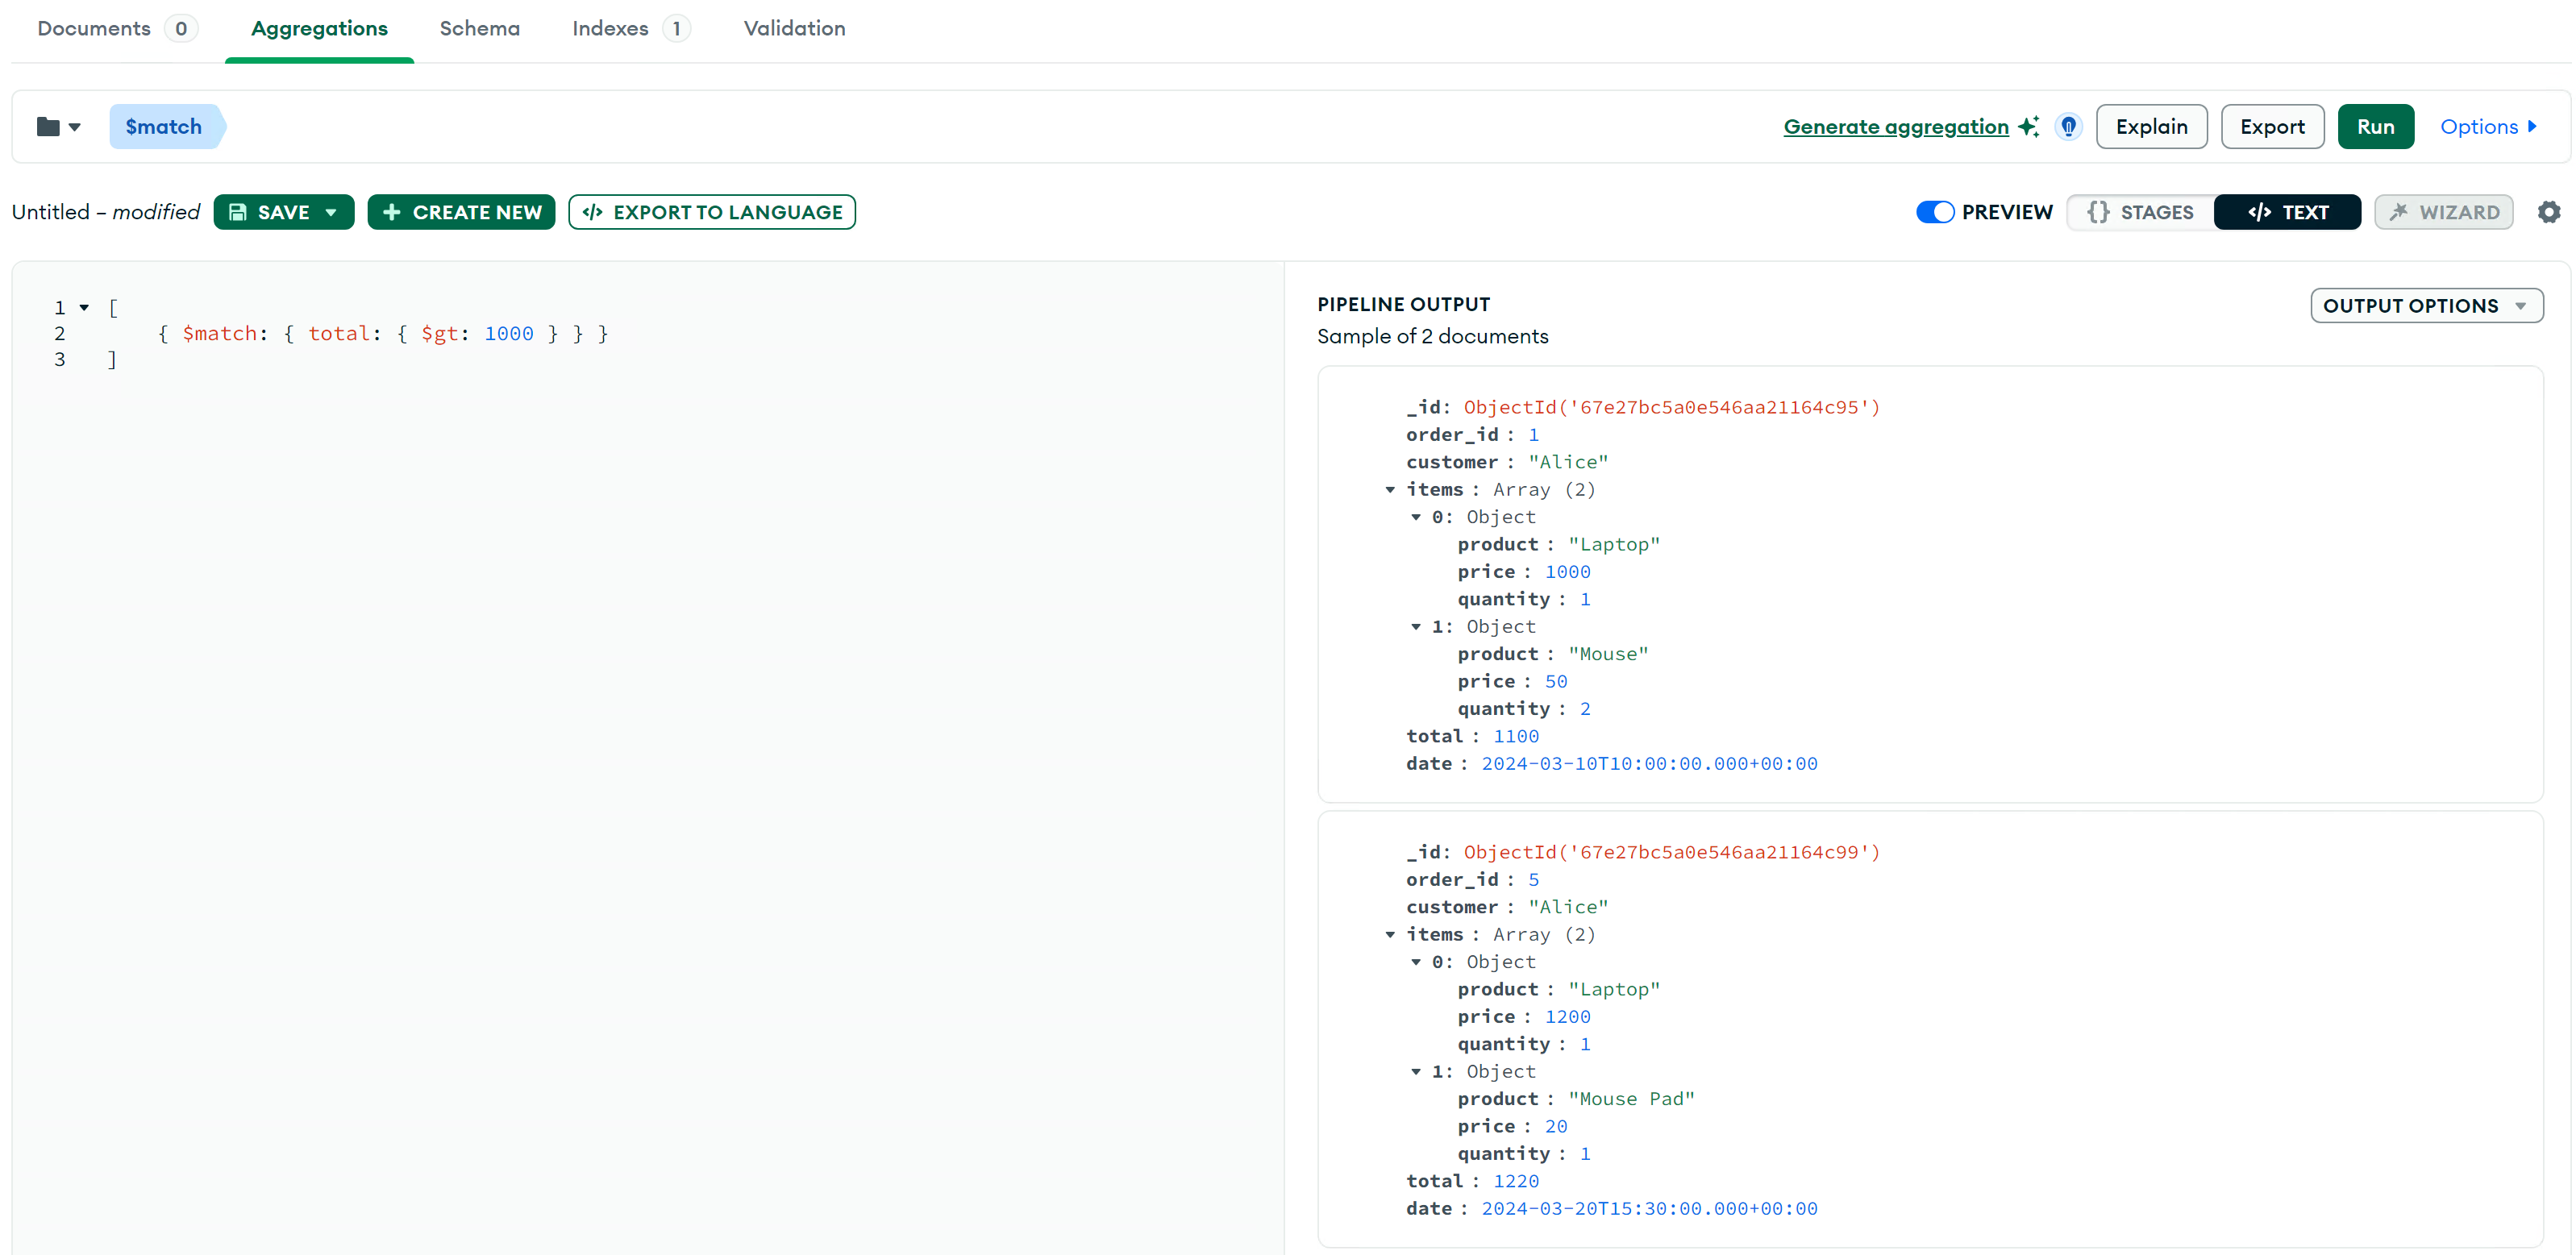Fold the pipeline array on line 1
The width and height of the screenshot is (2576, 1255).
(84, 308)
